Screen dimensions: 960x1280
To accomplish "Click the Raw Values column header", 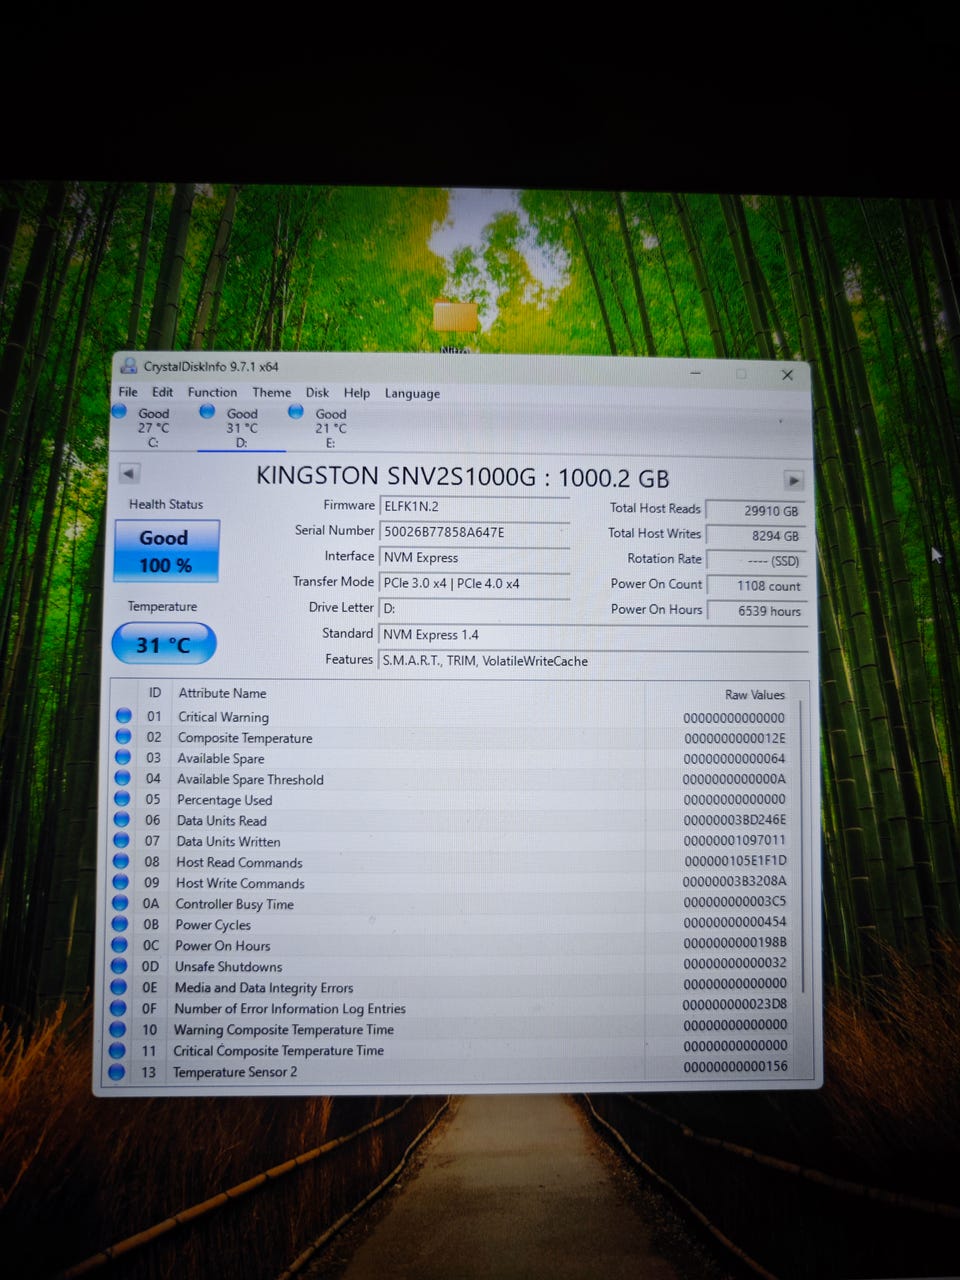I will pyautogui.click(x=755, y=694).
